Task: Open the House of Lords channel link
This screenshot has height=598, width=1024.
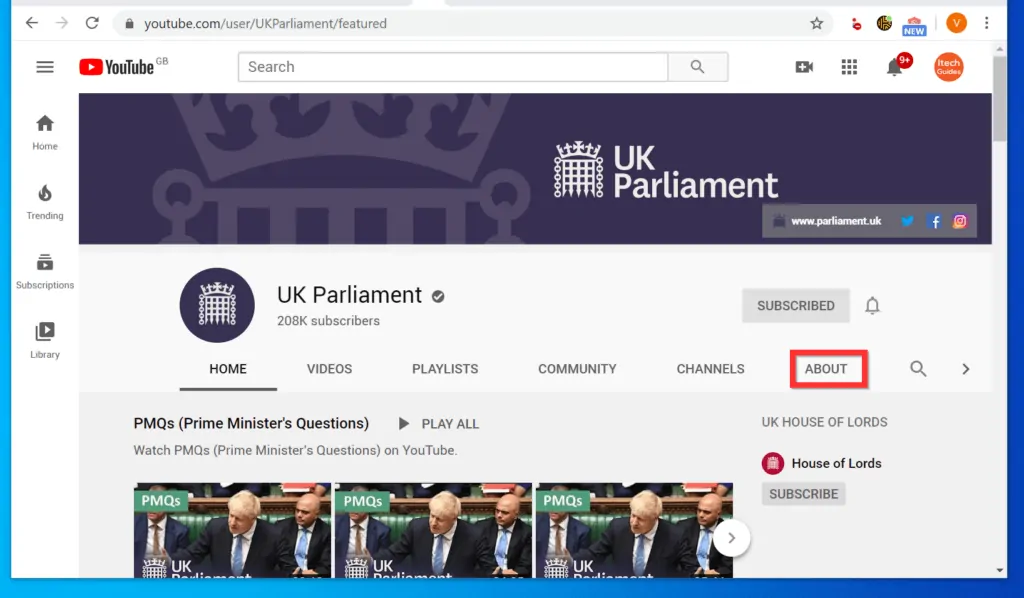Action: (x=837, y=464)
